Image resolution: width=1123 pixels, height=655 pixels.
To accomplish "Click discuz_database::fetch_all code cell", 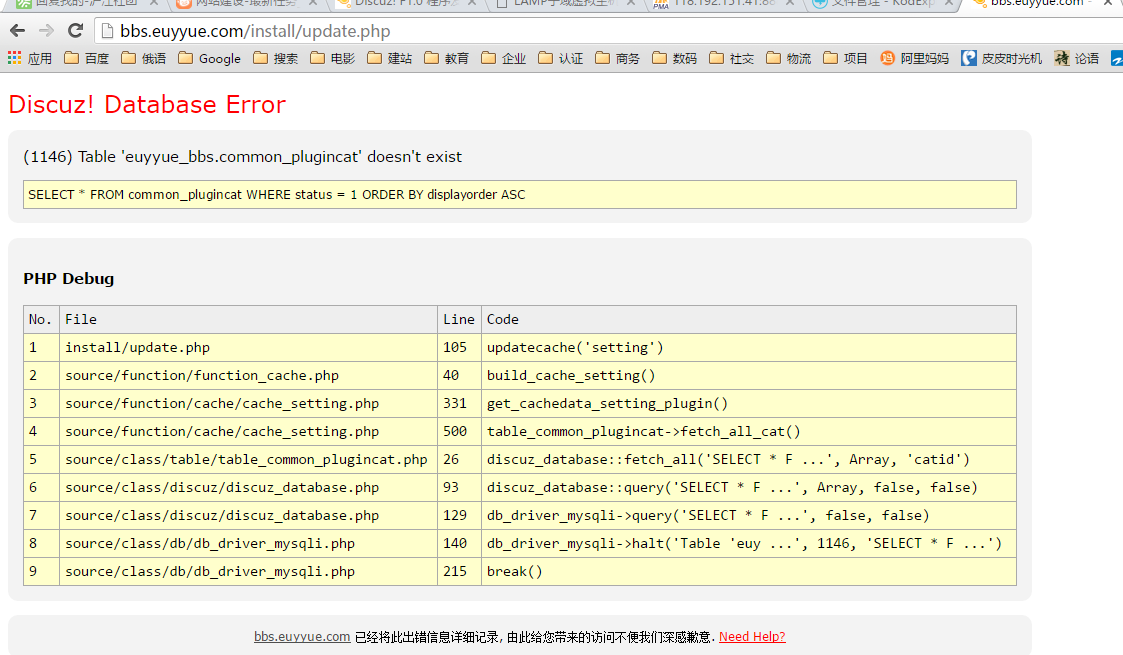I will 748,459.
